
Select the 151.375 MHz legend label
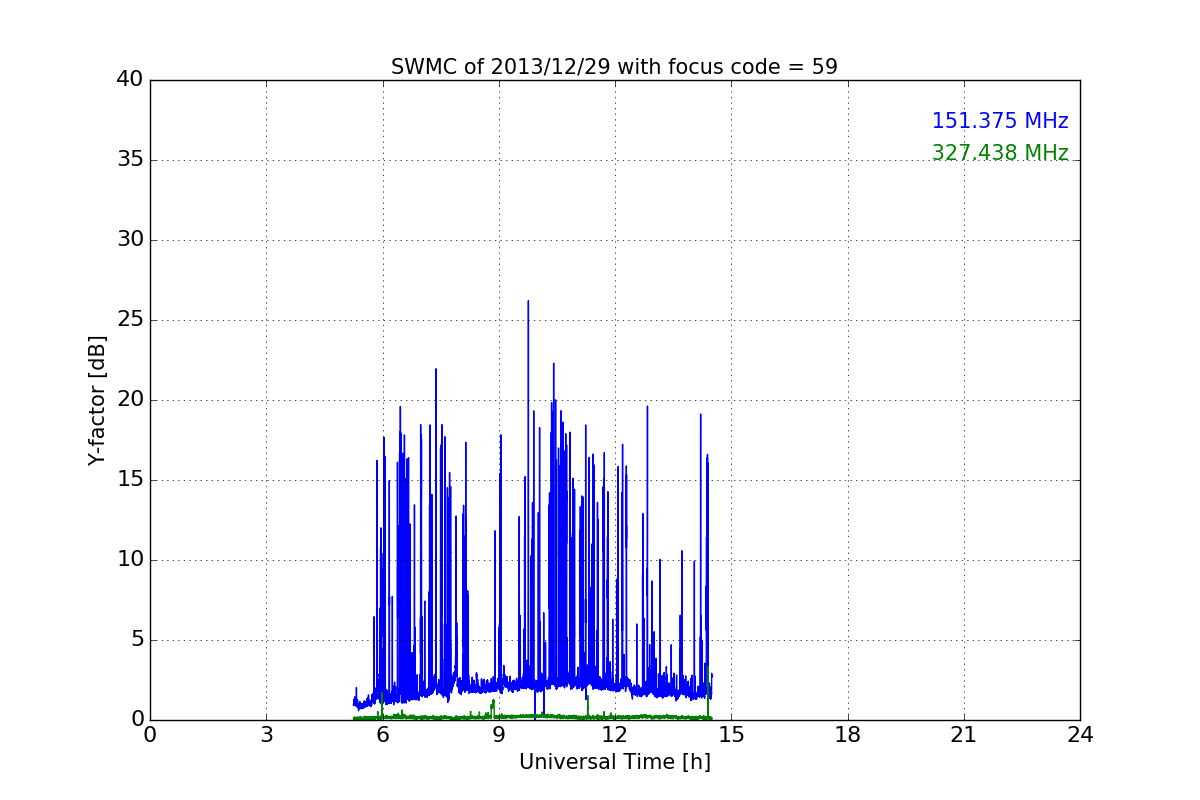pos(1000,121)
